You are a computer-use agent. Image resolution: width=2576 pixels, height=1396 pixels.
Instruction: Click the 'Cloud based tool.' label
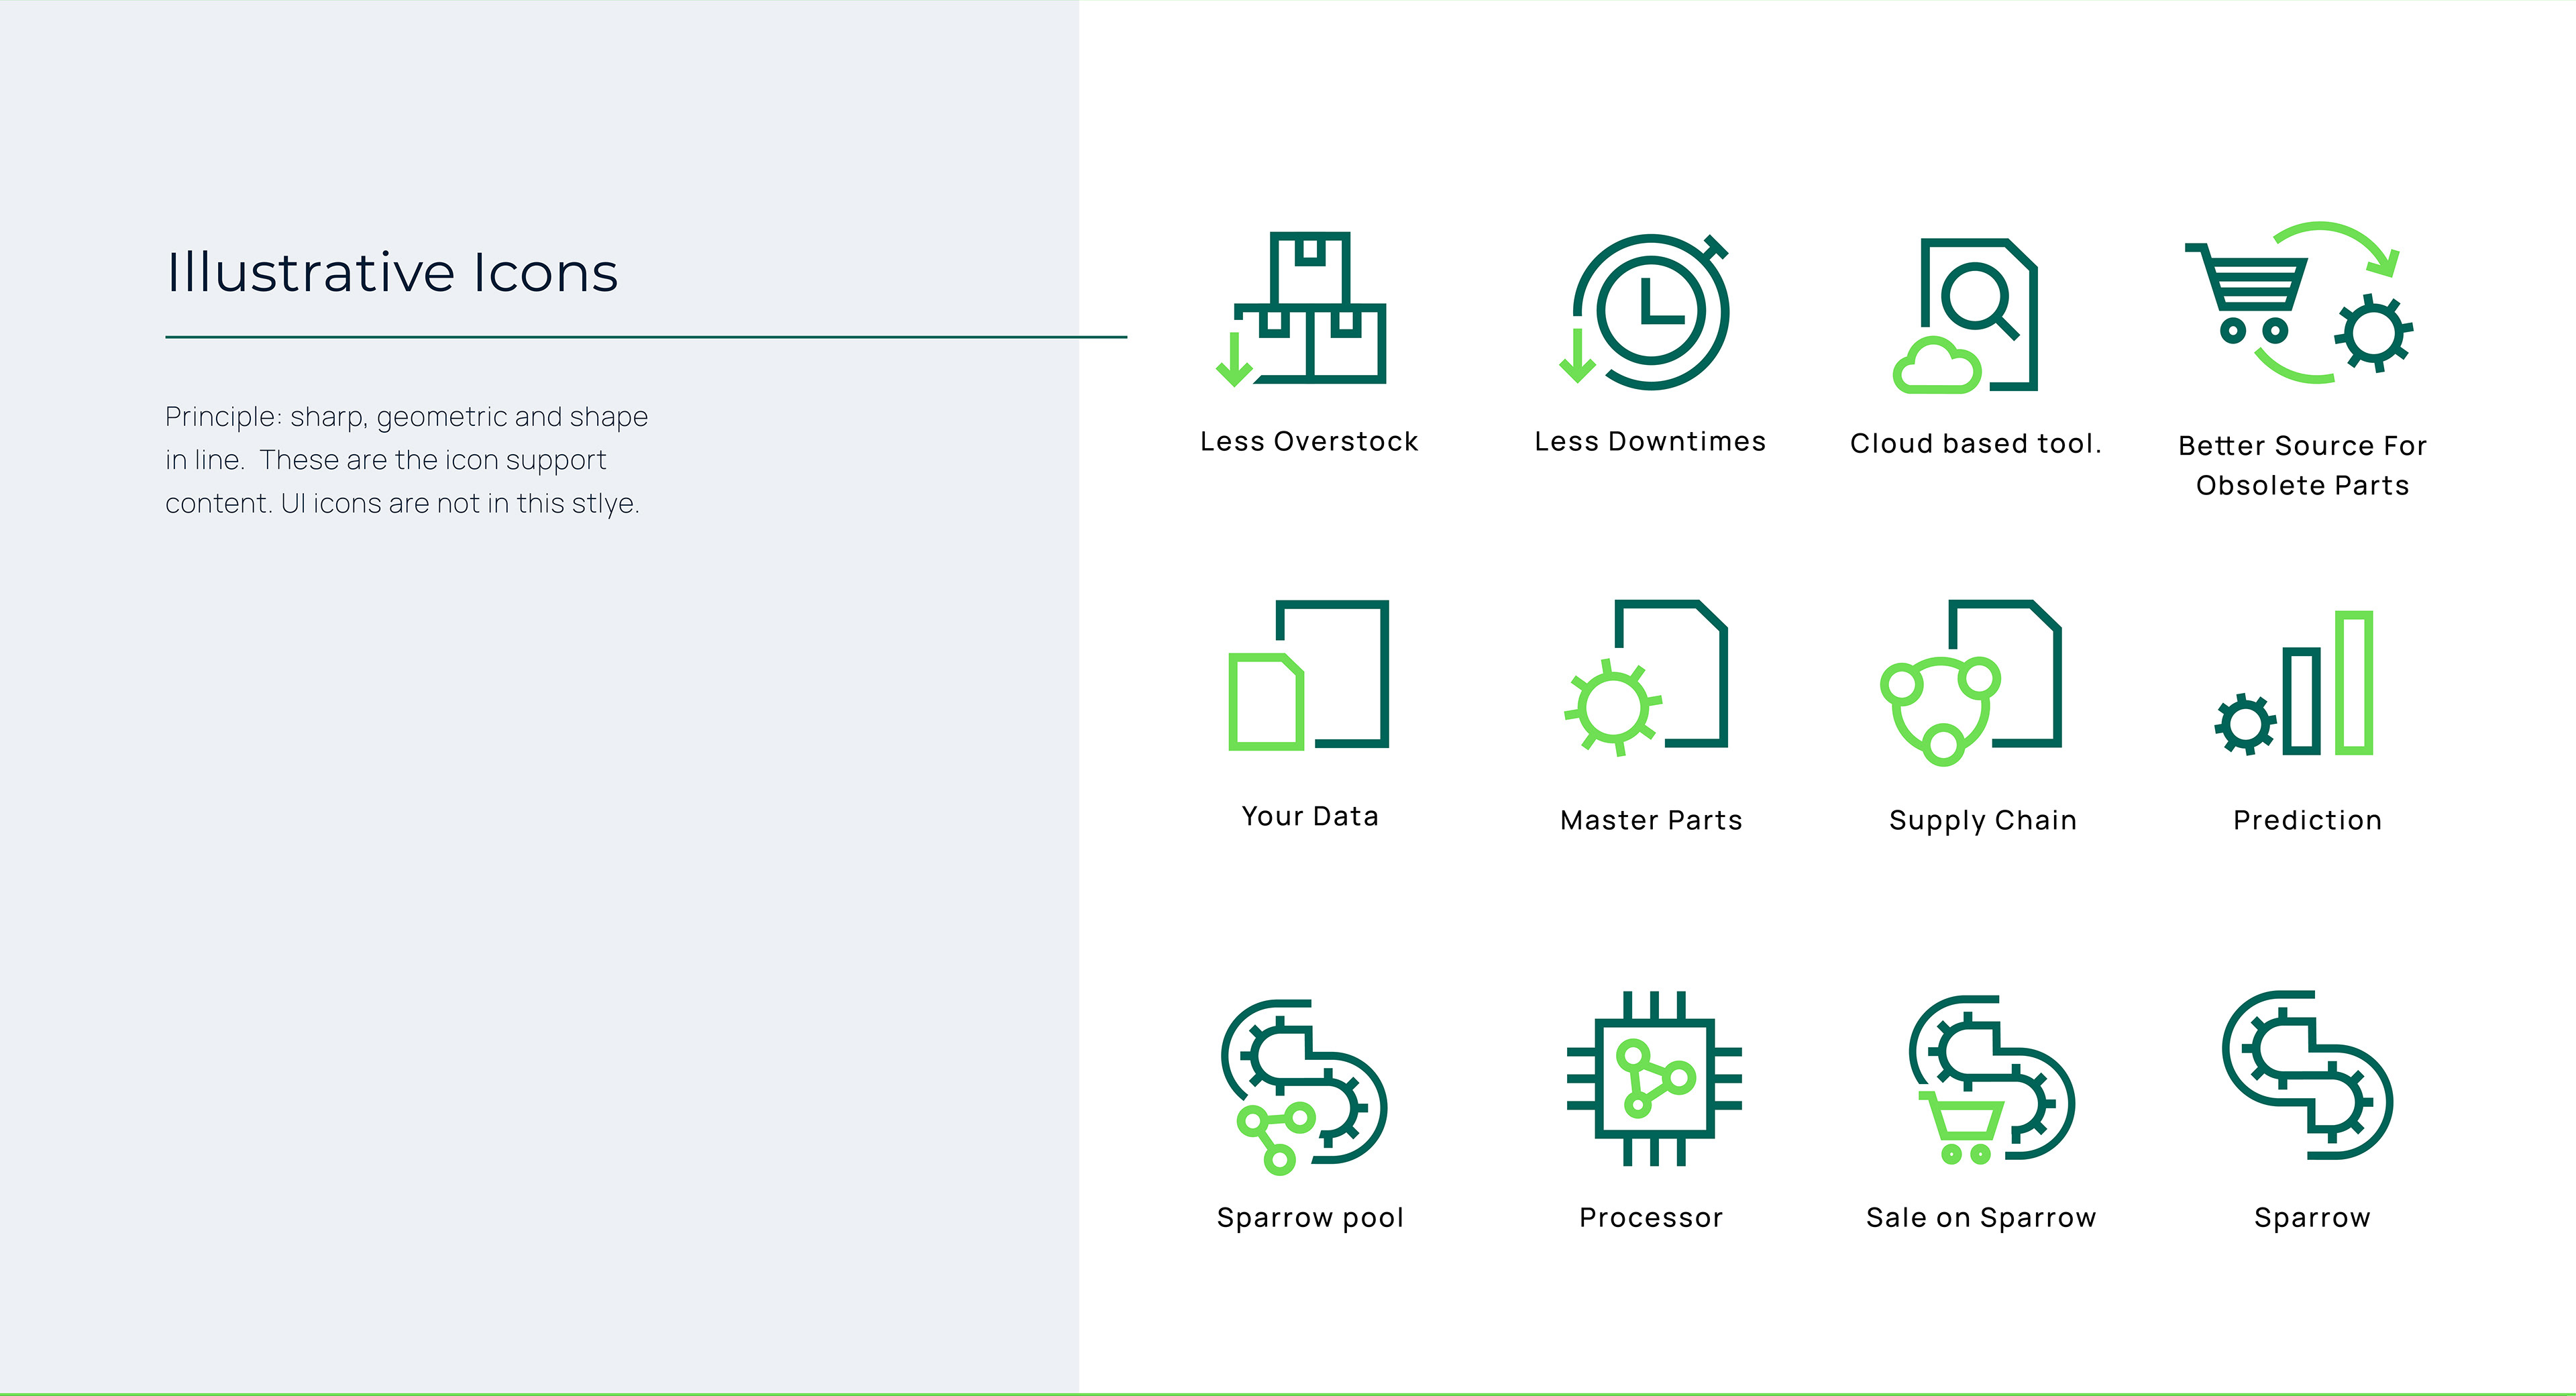pyautogui.click(x=1975, y=443)
